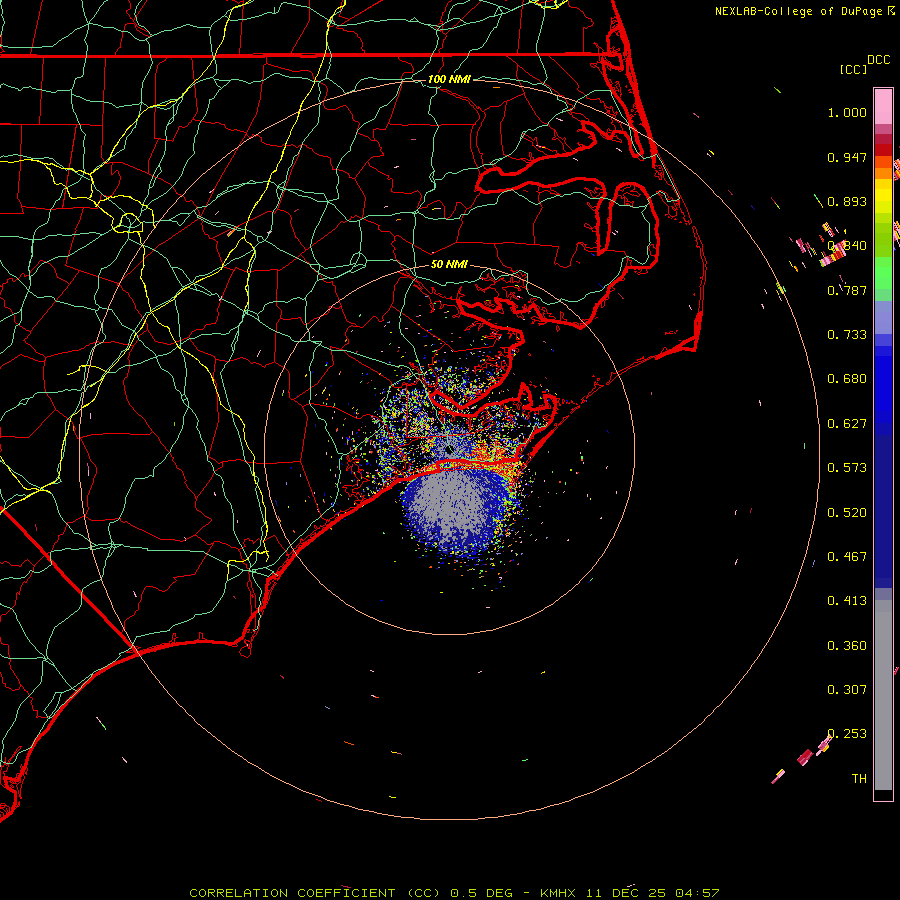Screen dimensions: 900x900
Task: Click the NEXLAB-College of DuPage credit text
Action: point(798,11)
